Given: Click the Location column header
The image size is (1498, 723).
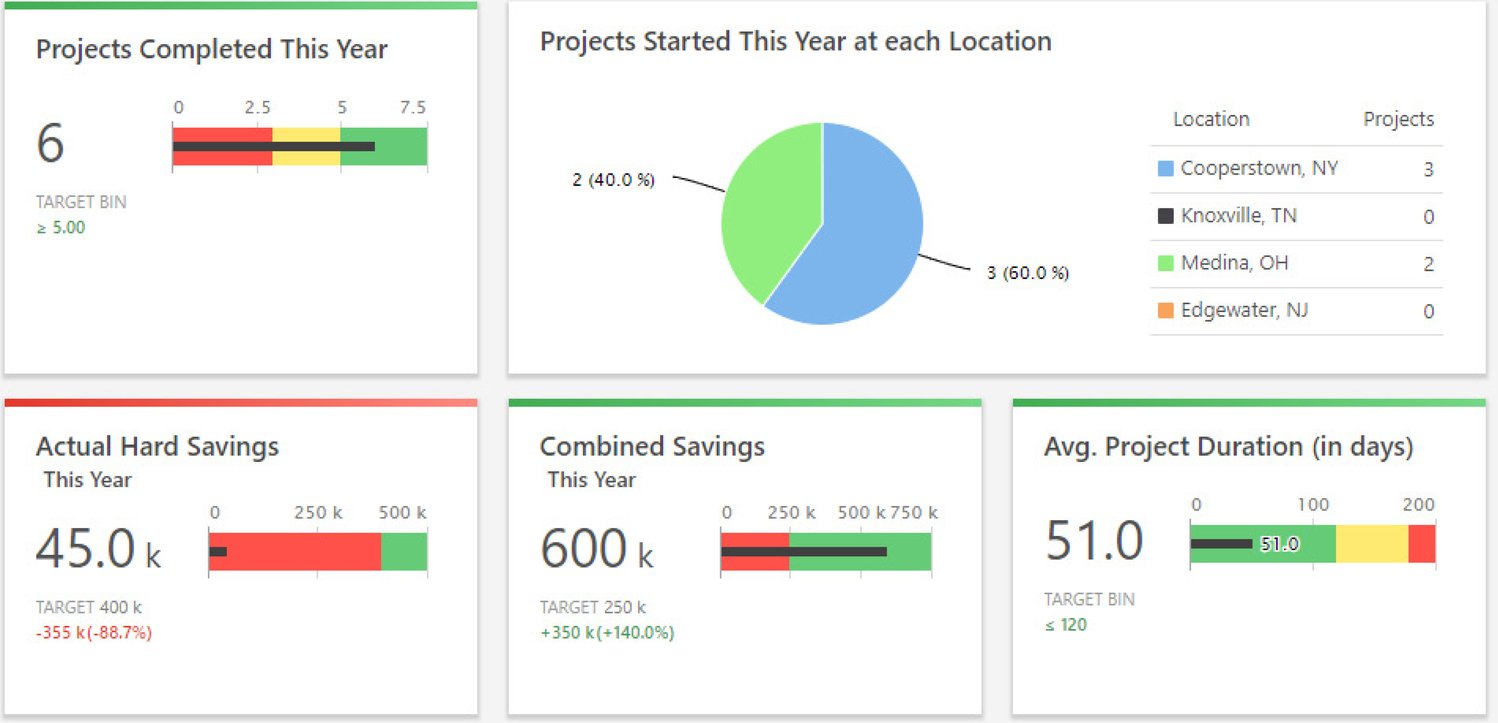Looking at the screenshot, I should [1211, 119].
